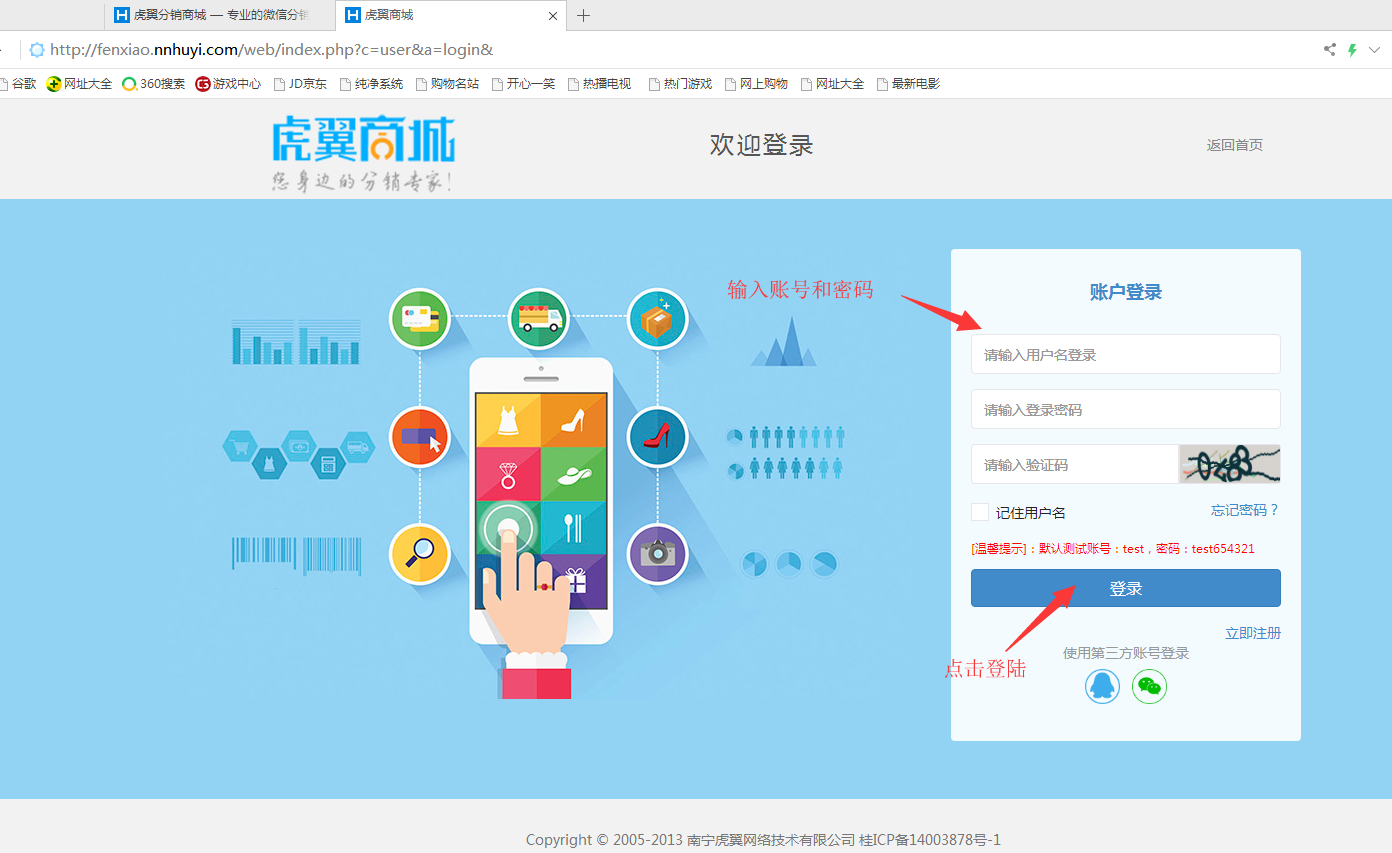Click the red high-heel circle icon
The height and width of the screenshot is (853, 1392).
(658, 437)
